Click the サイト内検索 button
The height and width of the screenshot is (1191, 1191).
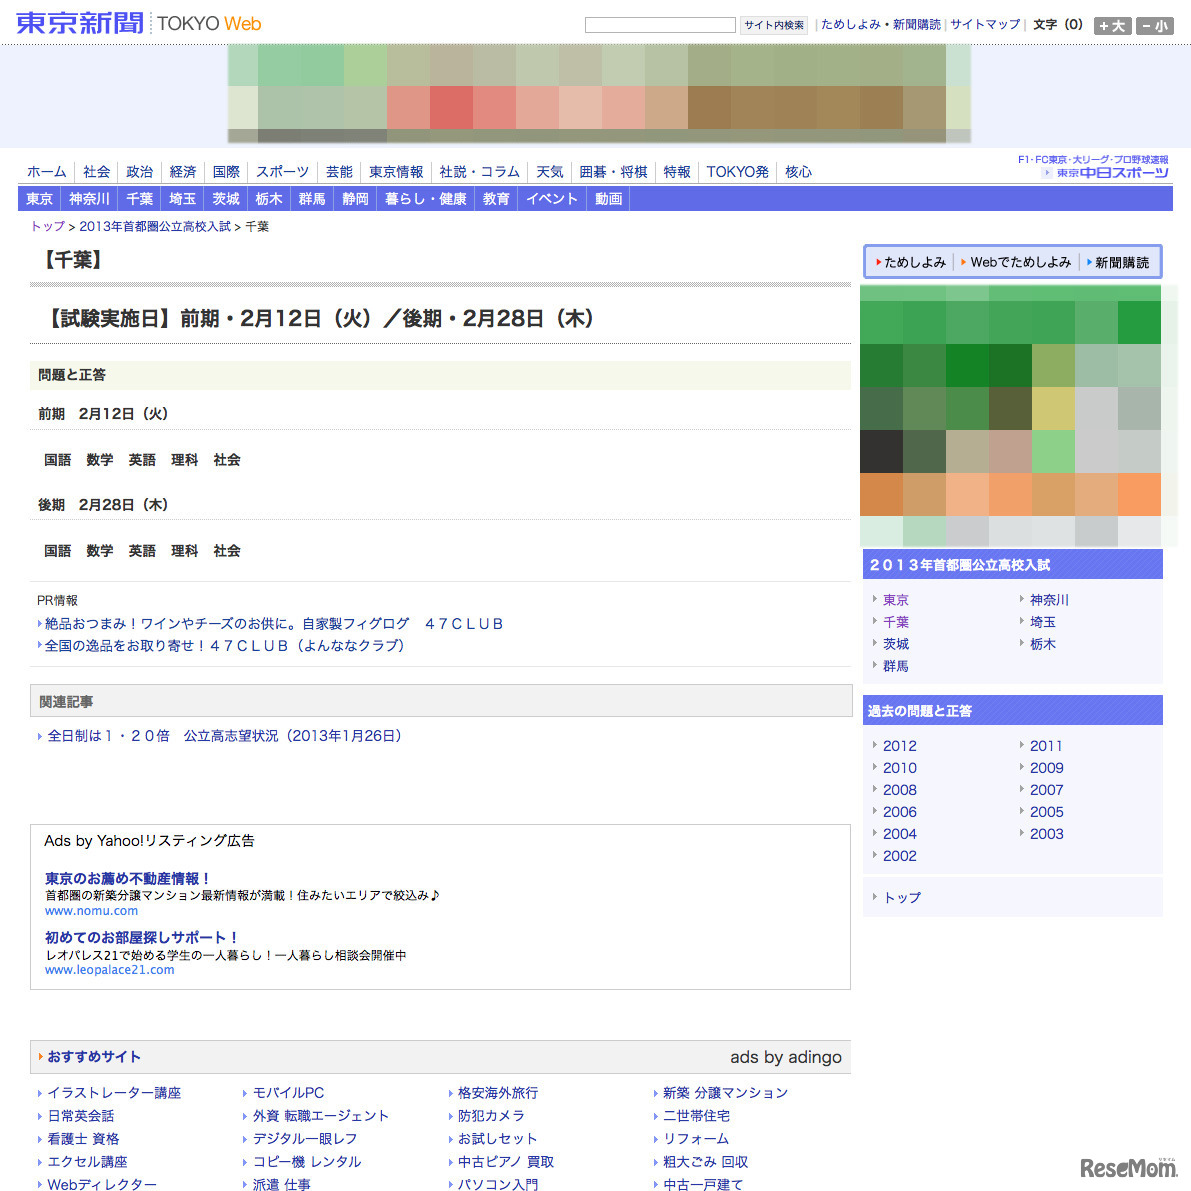tap(774, 25)
